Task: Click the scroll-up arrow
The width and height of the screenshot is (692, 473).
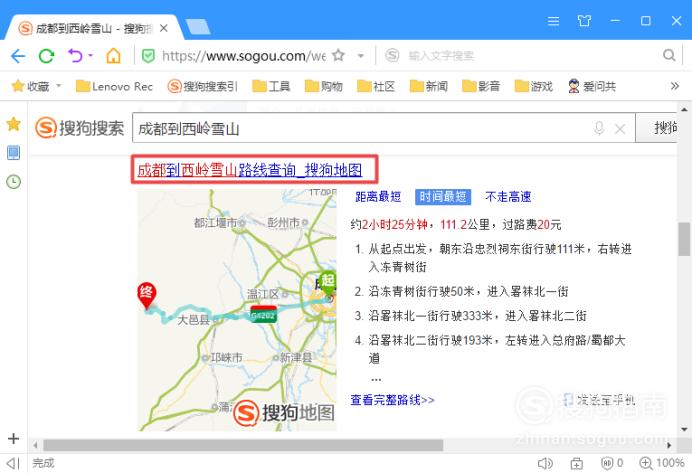Action: tap(684, 109)
